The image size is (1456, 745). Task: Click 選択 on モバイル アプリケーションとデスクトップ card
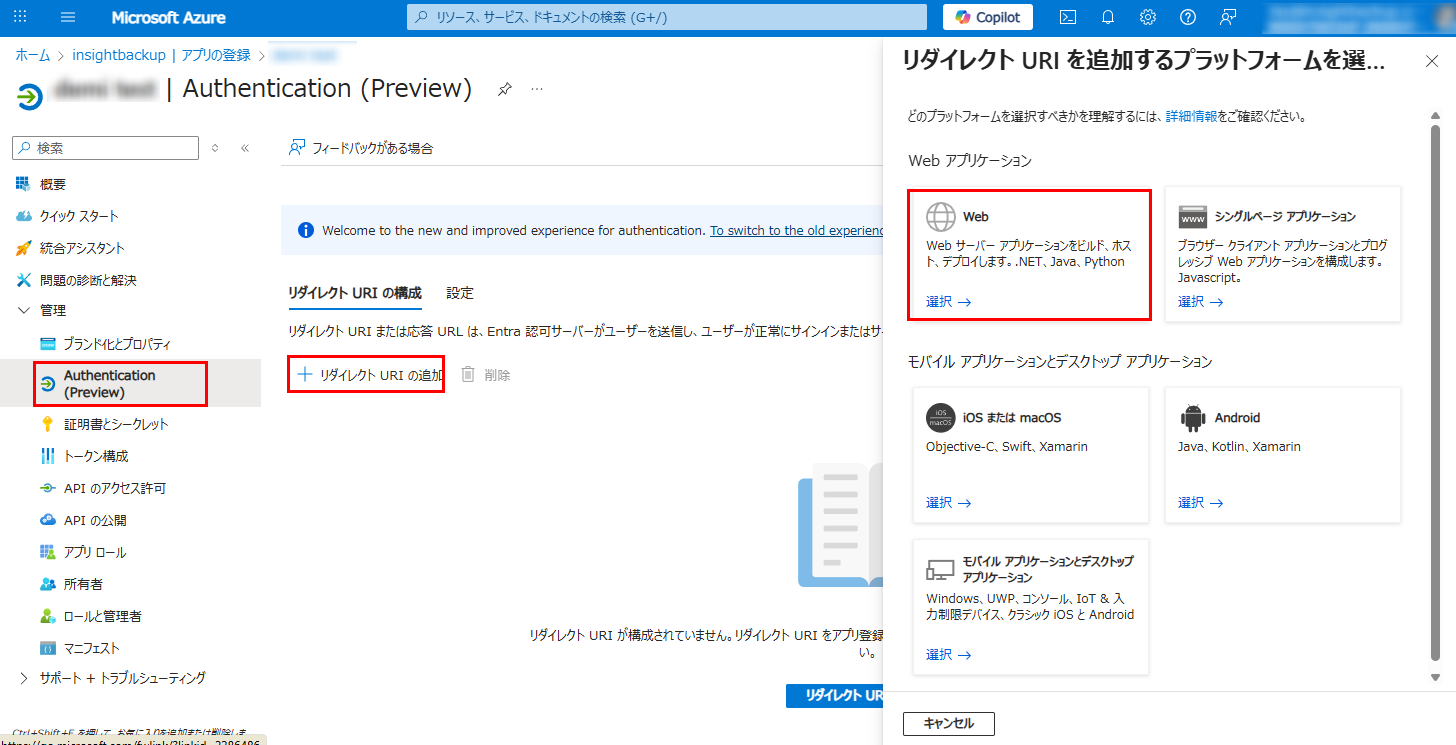948,655
